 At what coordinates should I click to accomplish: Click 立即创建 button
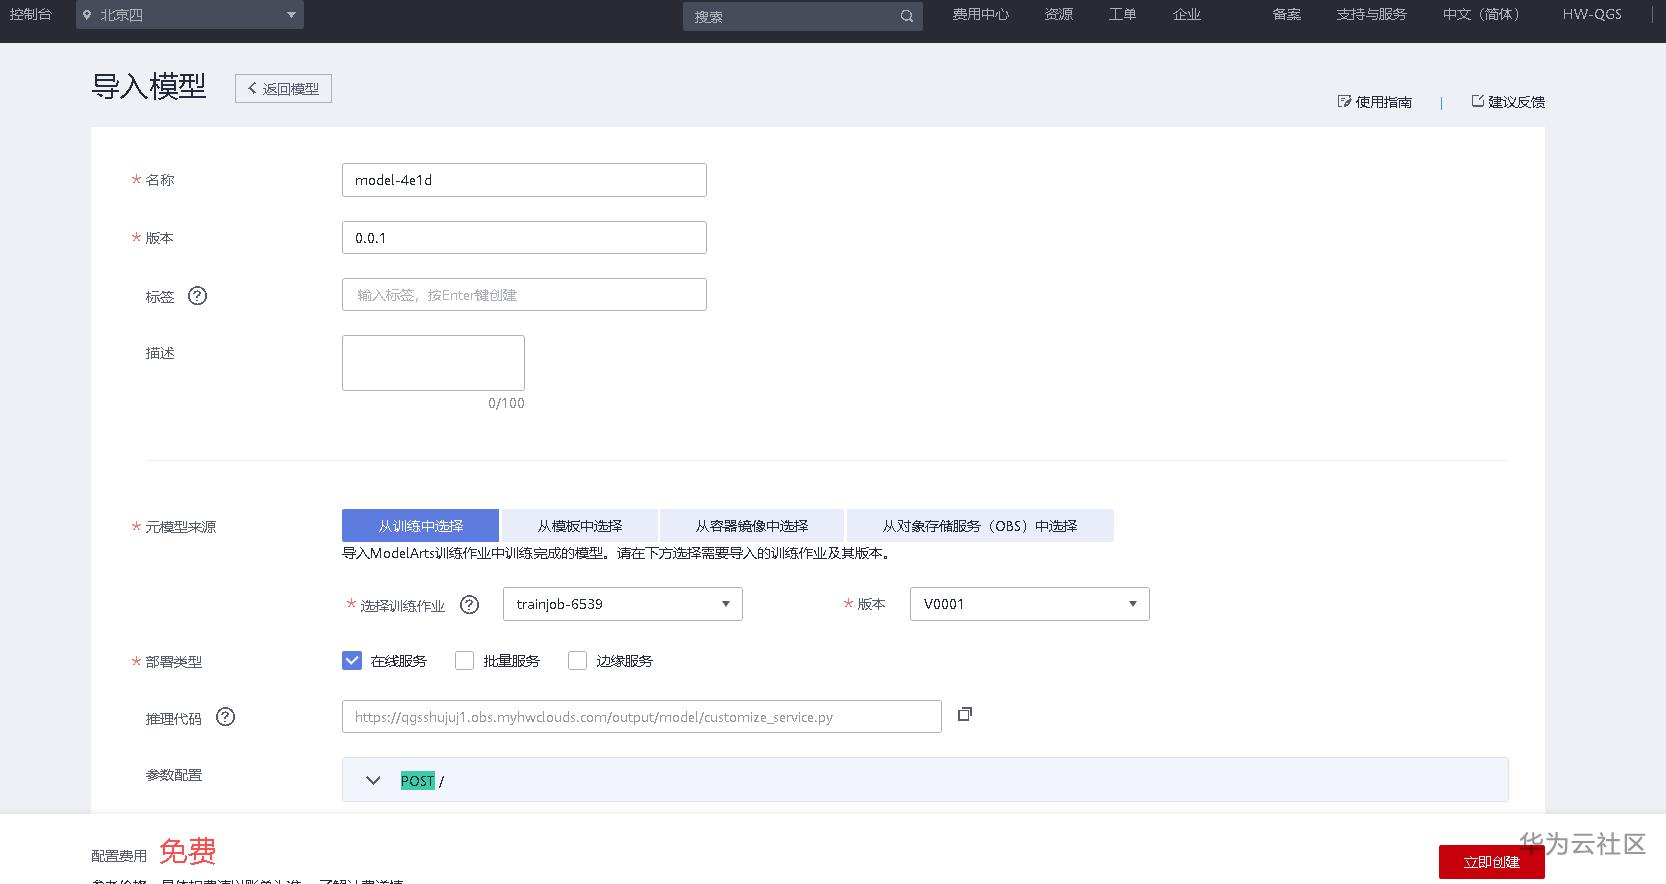coord(1491,862)
